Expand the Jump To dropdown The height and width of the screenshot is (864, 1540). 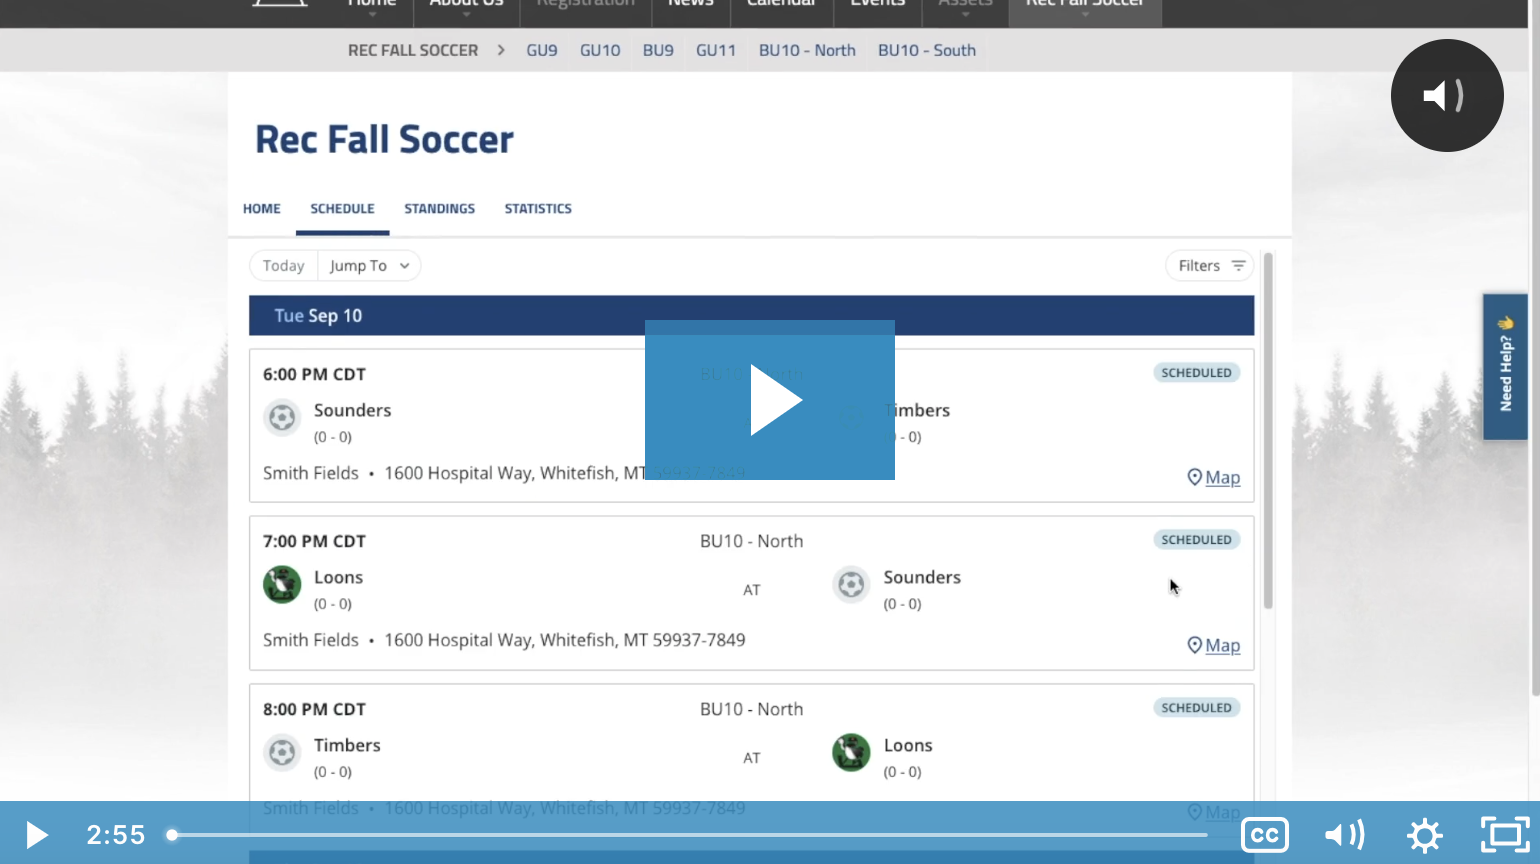pos(369,266)
